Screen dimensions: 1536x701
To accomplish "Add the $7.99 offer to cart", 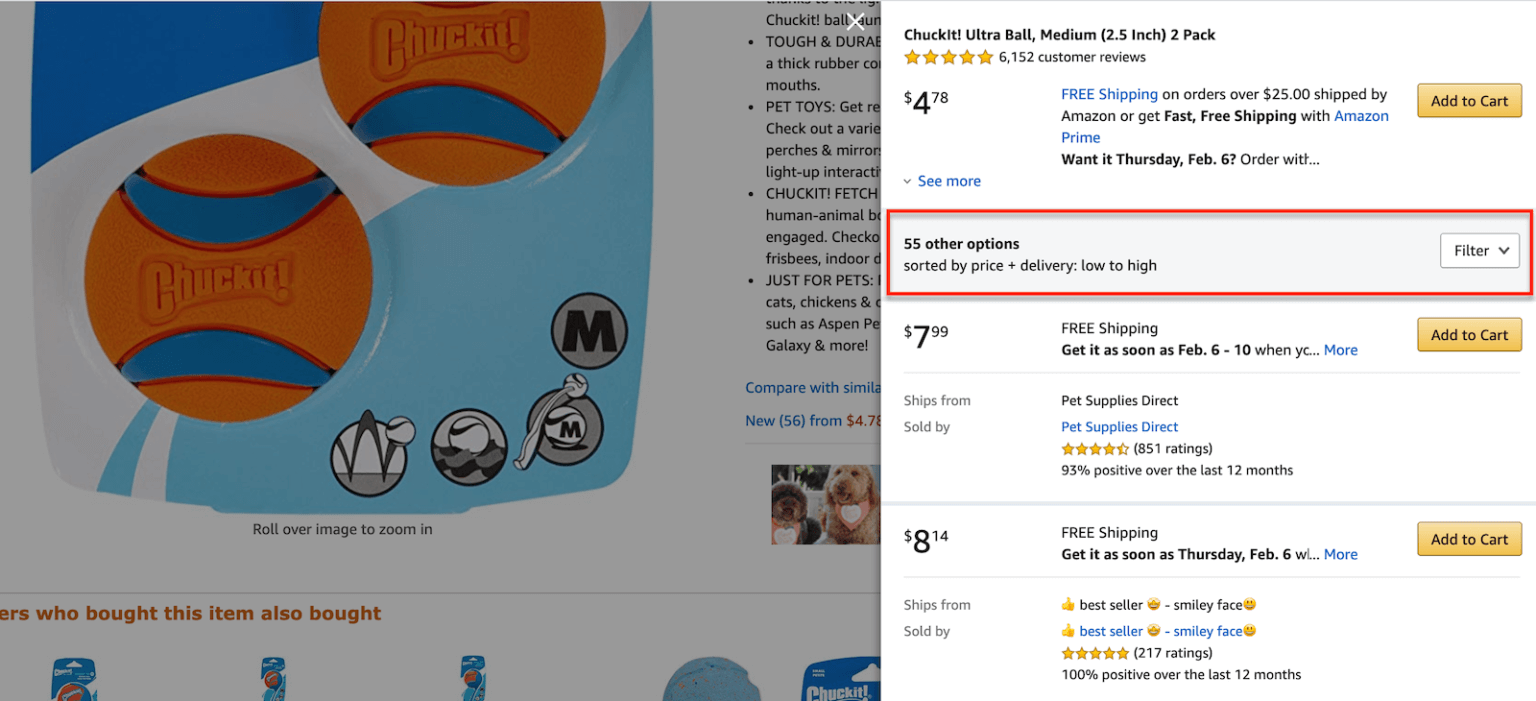I will (x=1469, y=334).
